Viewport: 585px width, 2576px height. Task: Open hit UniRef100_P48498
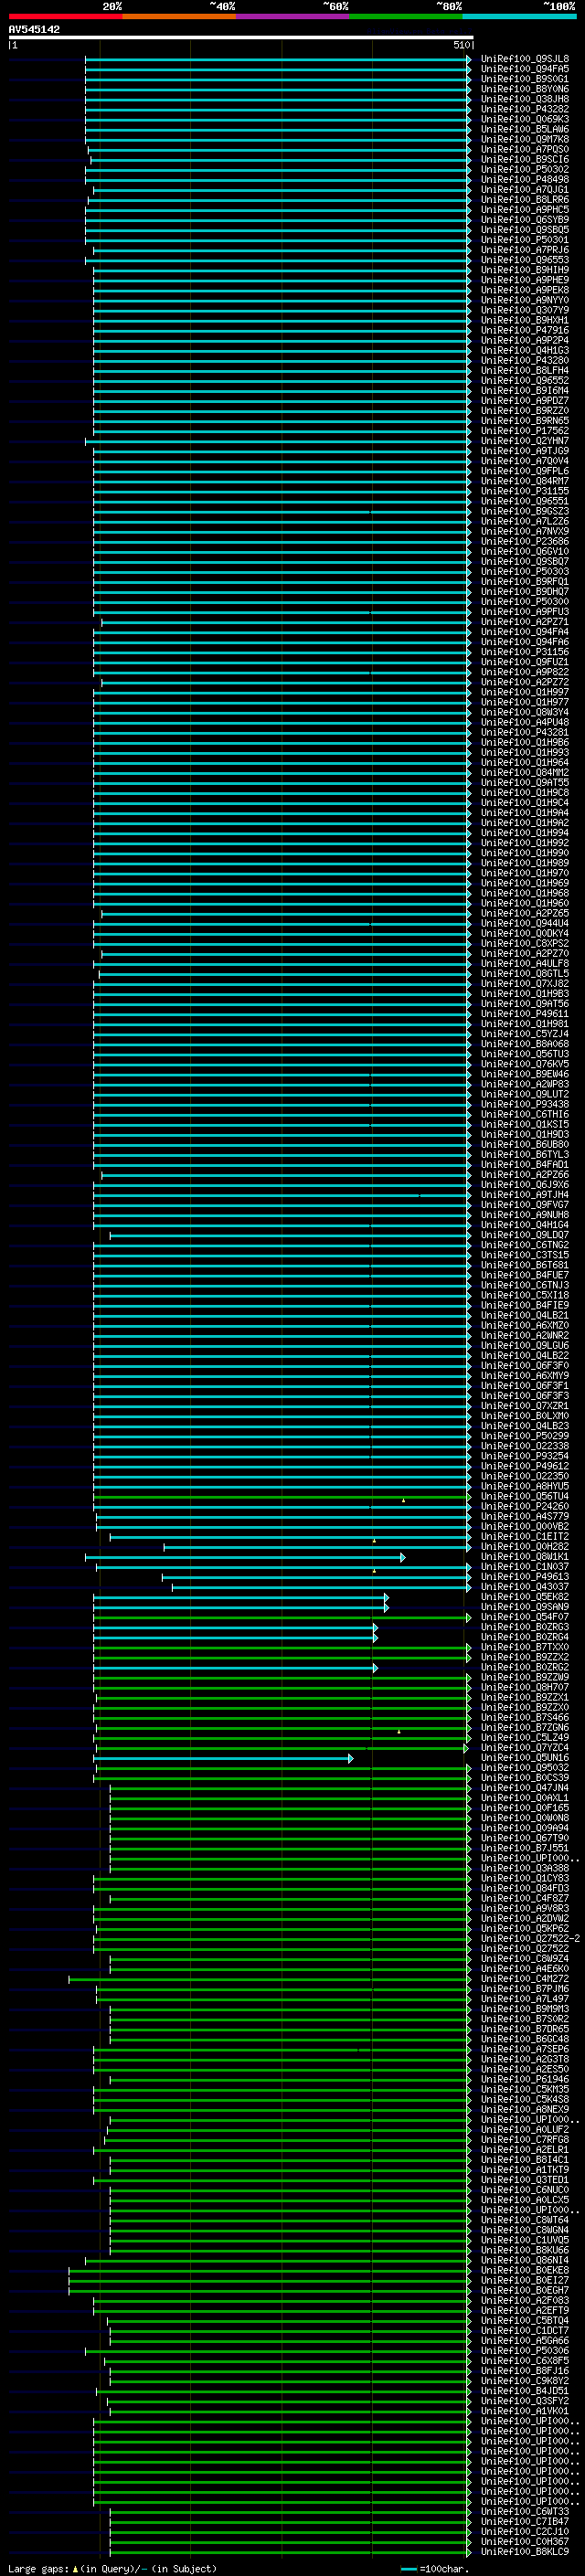[x=524, y=180]
